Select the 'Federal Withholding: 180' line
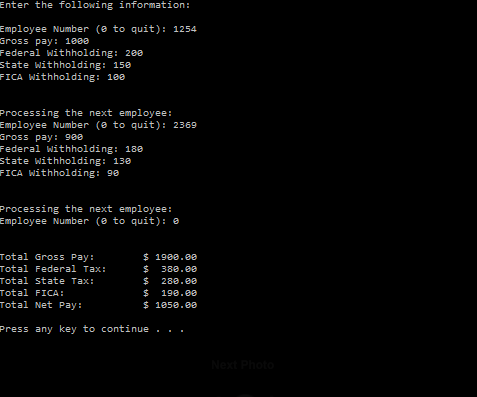This screenshot has height=397, width=477. (x=71, y=149)
